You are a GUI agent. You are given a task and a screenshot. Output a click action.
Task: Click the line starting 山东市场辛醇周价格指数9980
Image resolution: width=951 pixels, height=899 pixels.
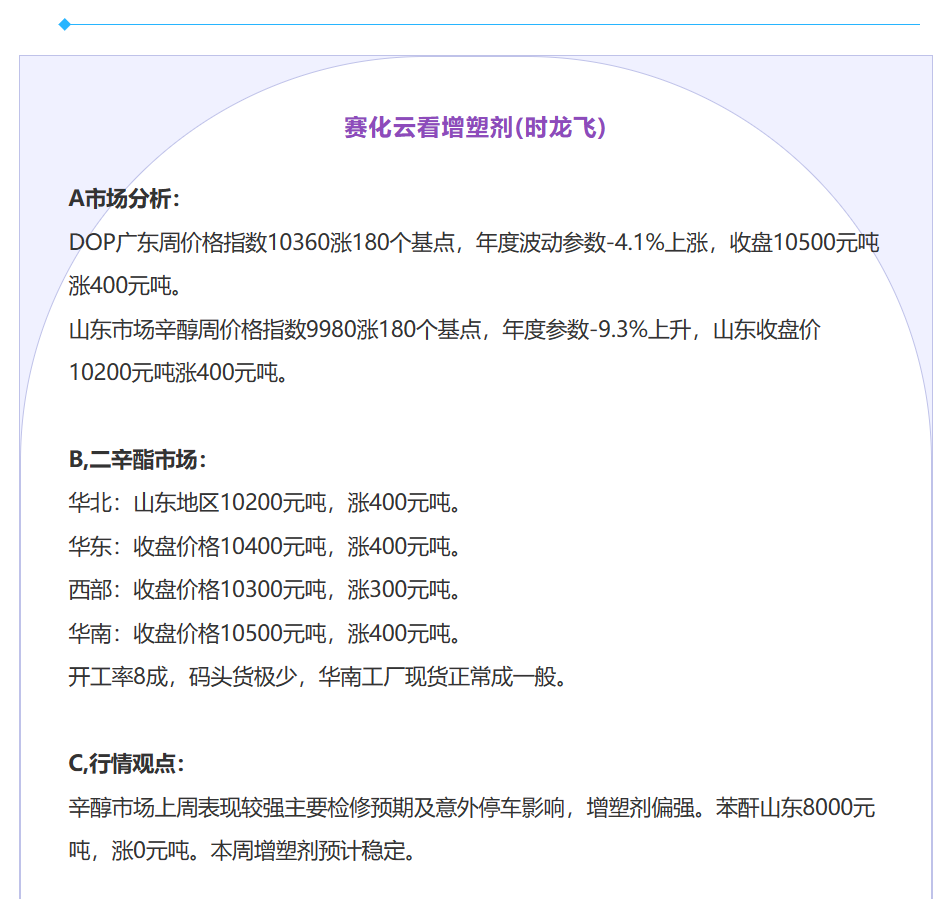(445, 329)
